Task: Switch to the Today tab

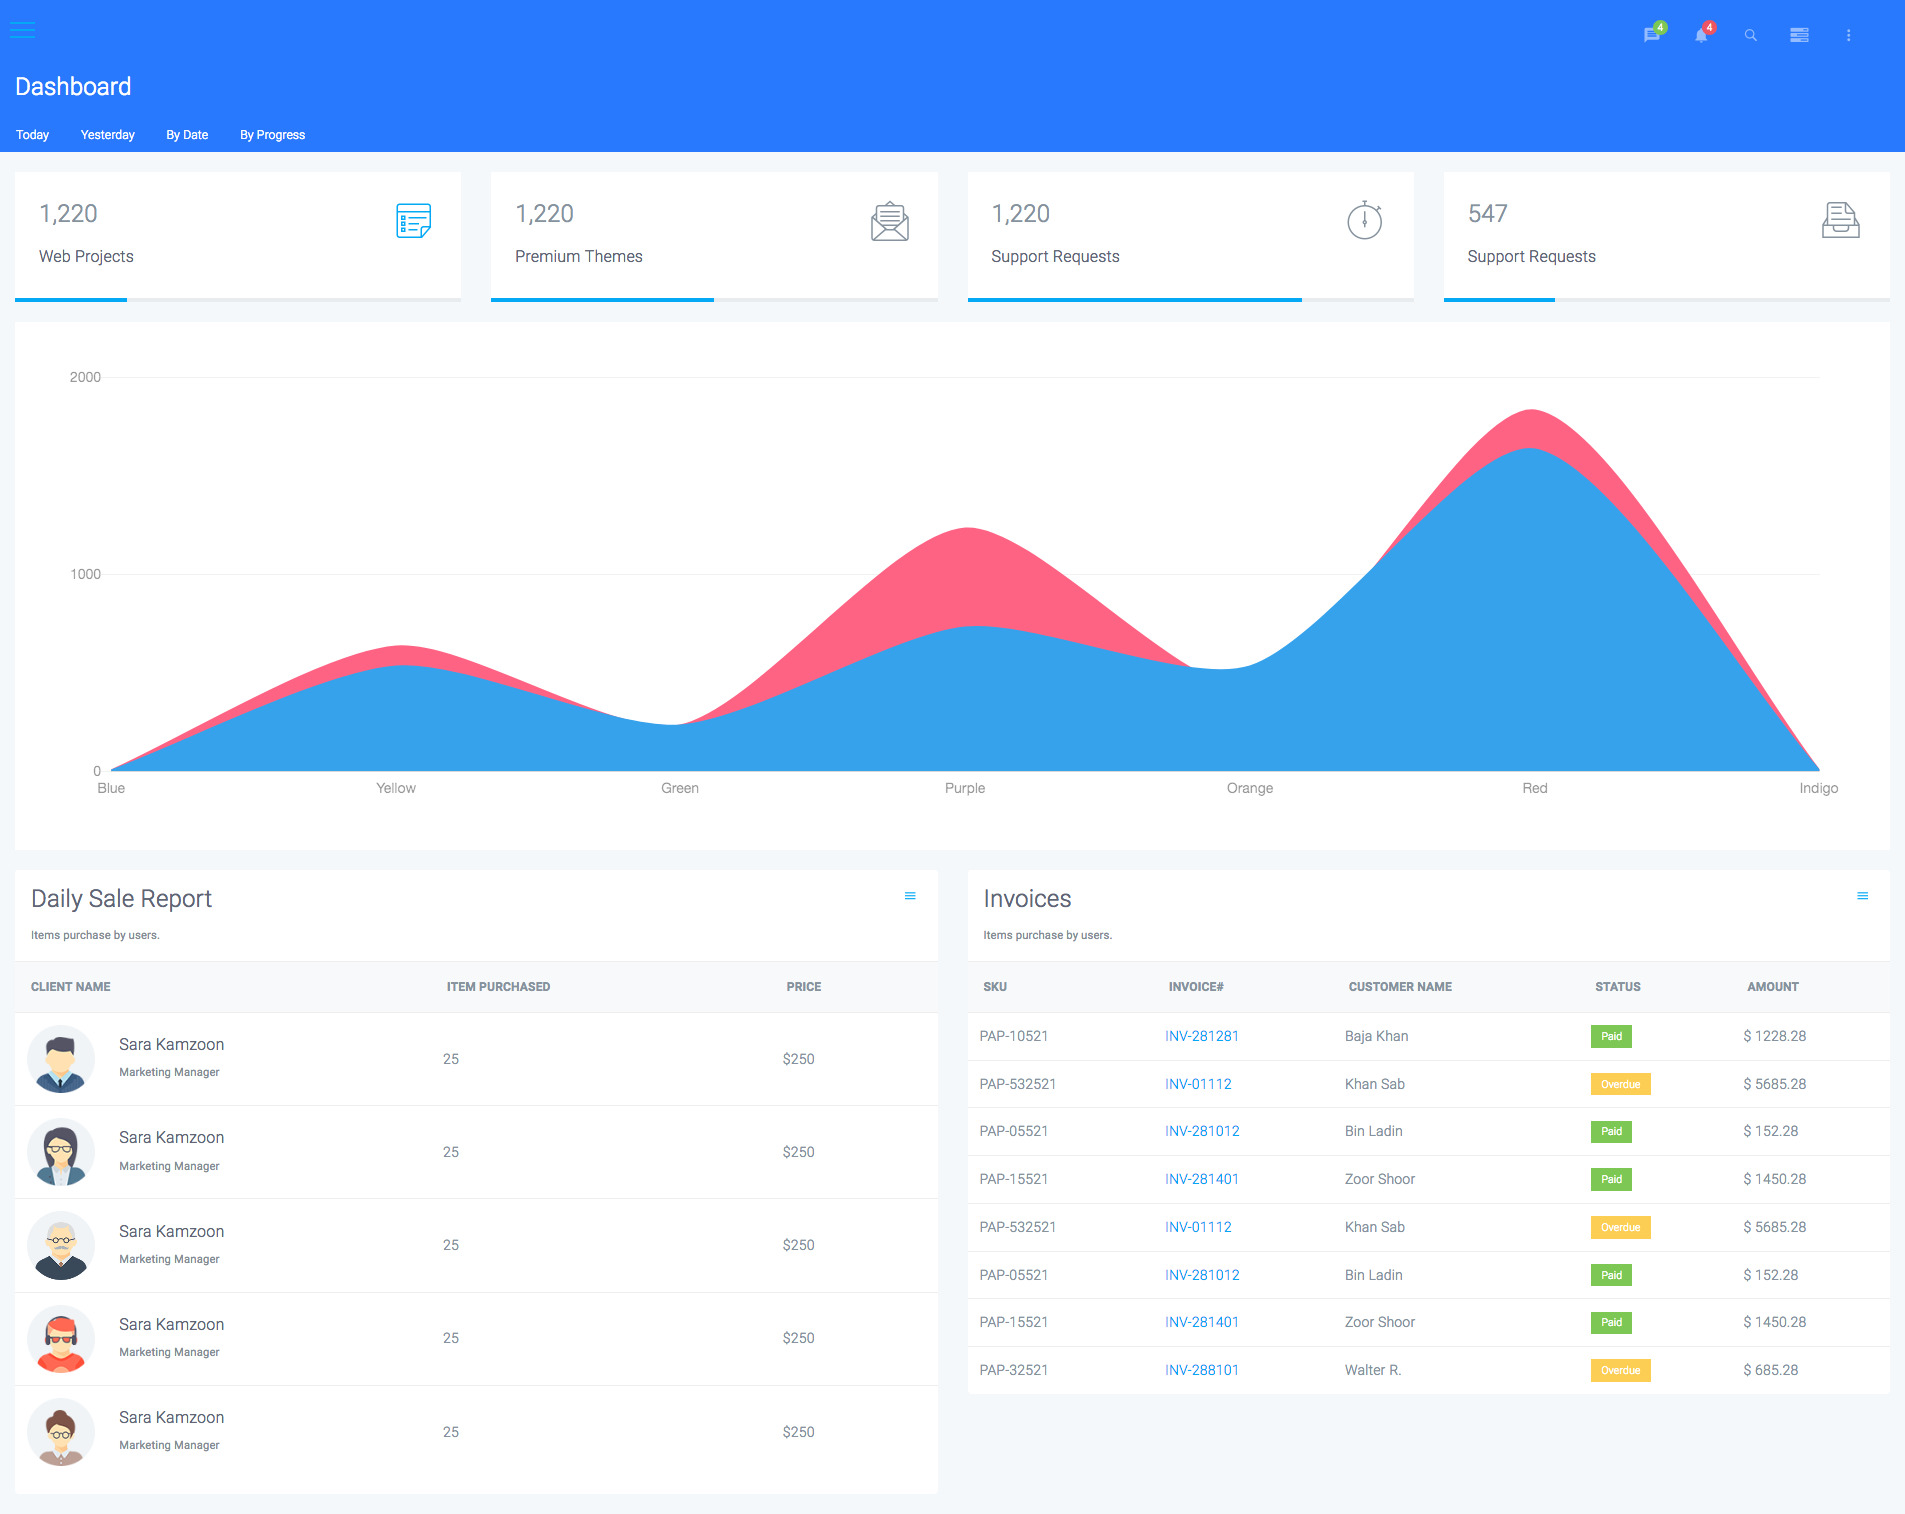Action: [32, 135]
